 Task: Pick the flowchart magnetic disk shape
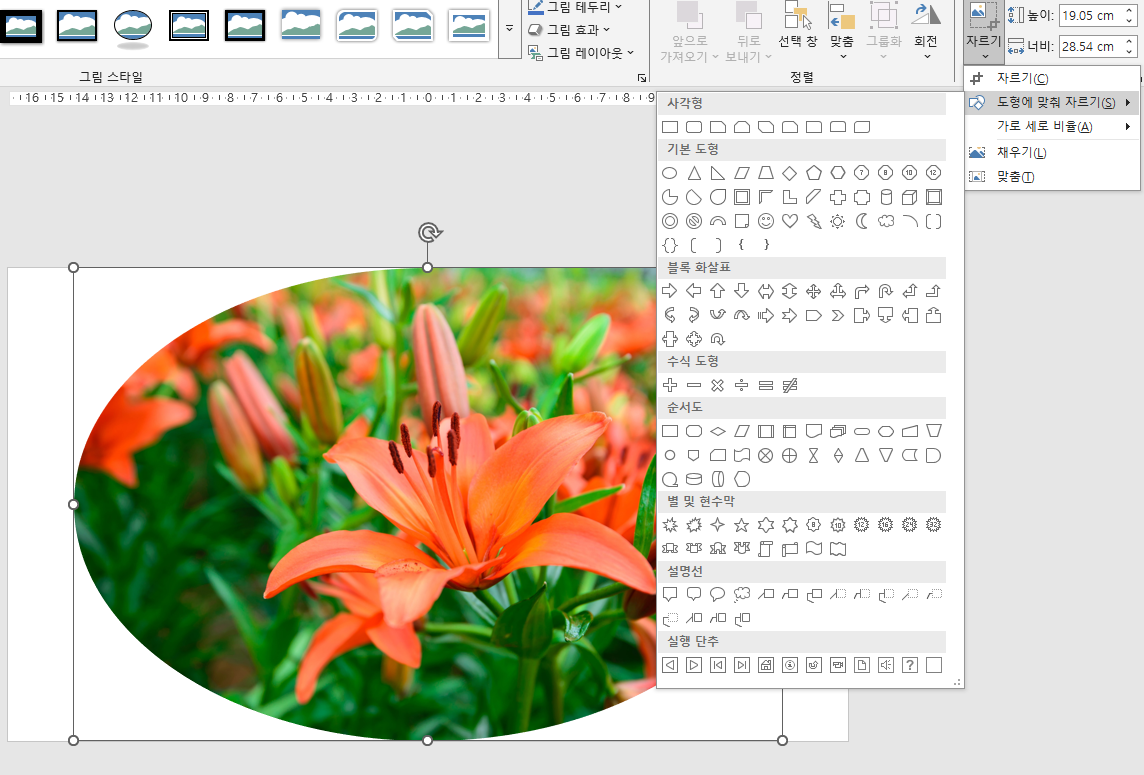point(694,479)
